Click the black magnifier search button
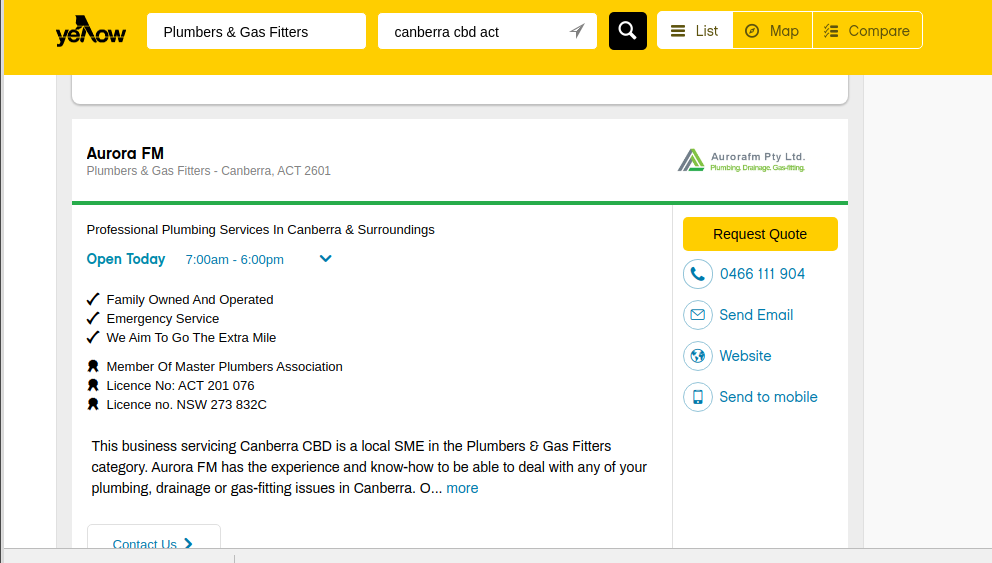Viewport: 992px width, 563px height. [x=627, y=31]
